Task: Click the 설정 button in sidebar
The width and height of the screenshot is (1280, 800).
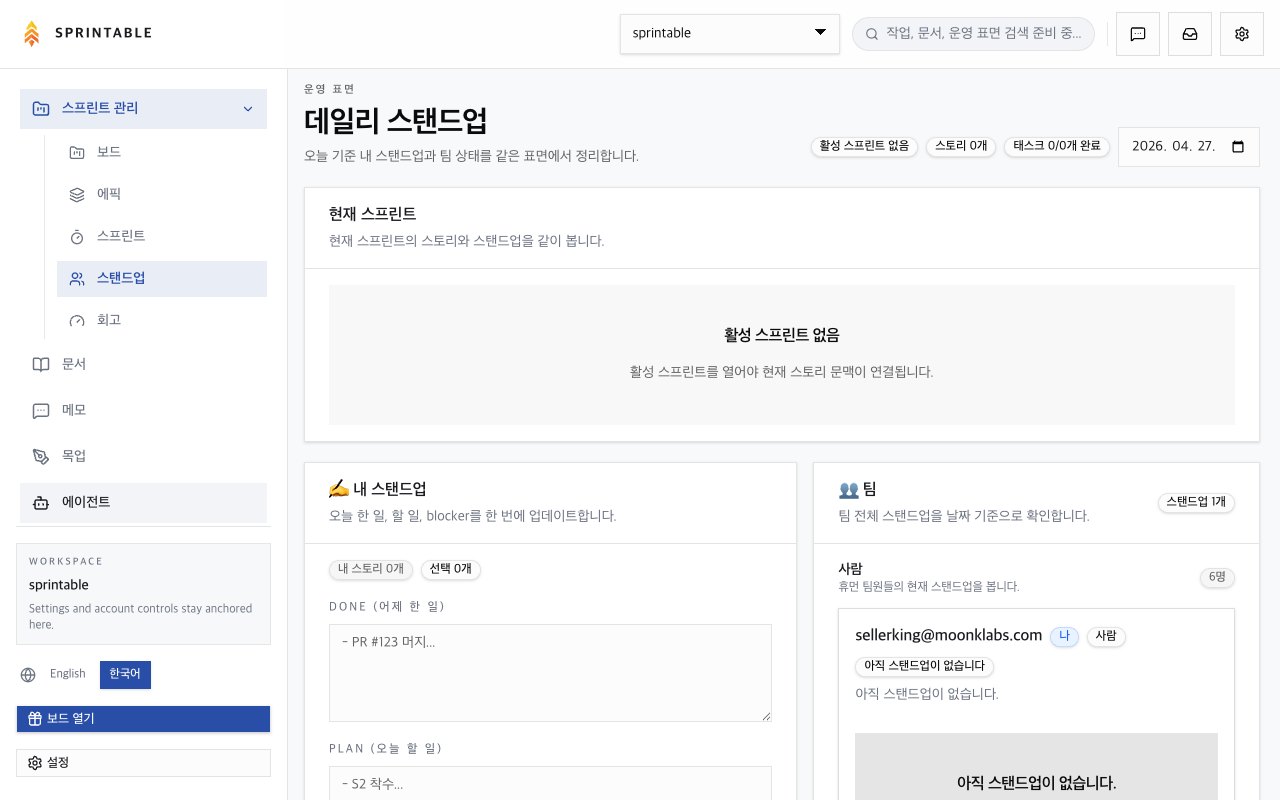Action: point(143,763)
